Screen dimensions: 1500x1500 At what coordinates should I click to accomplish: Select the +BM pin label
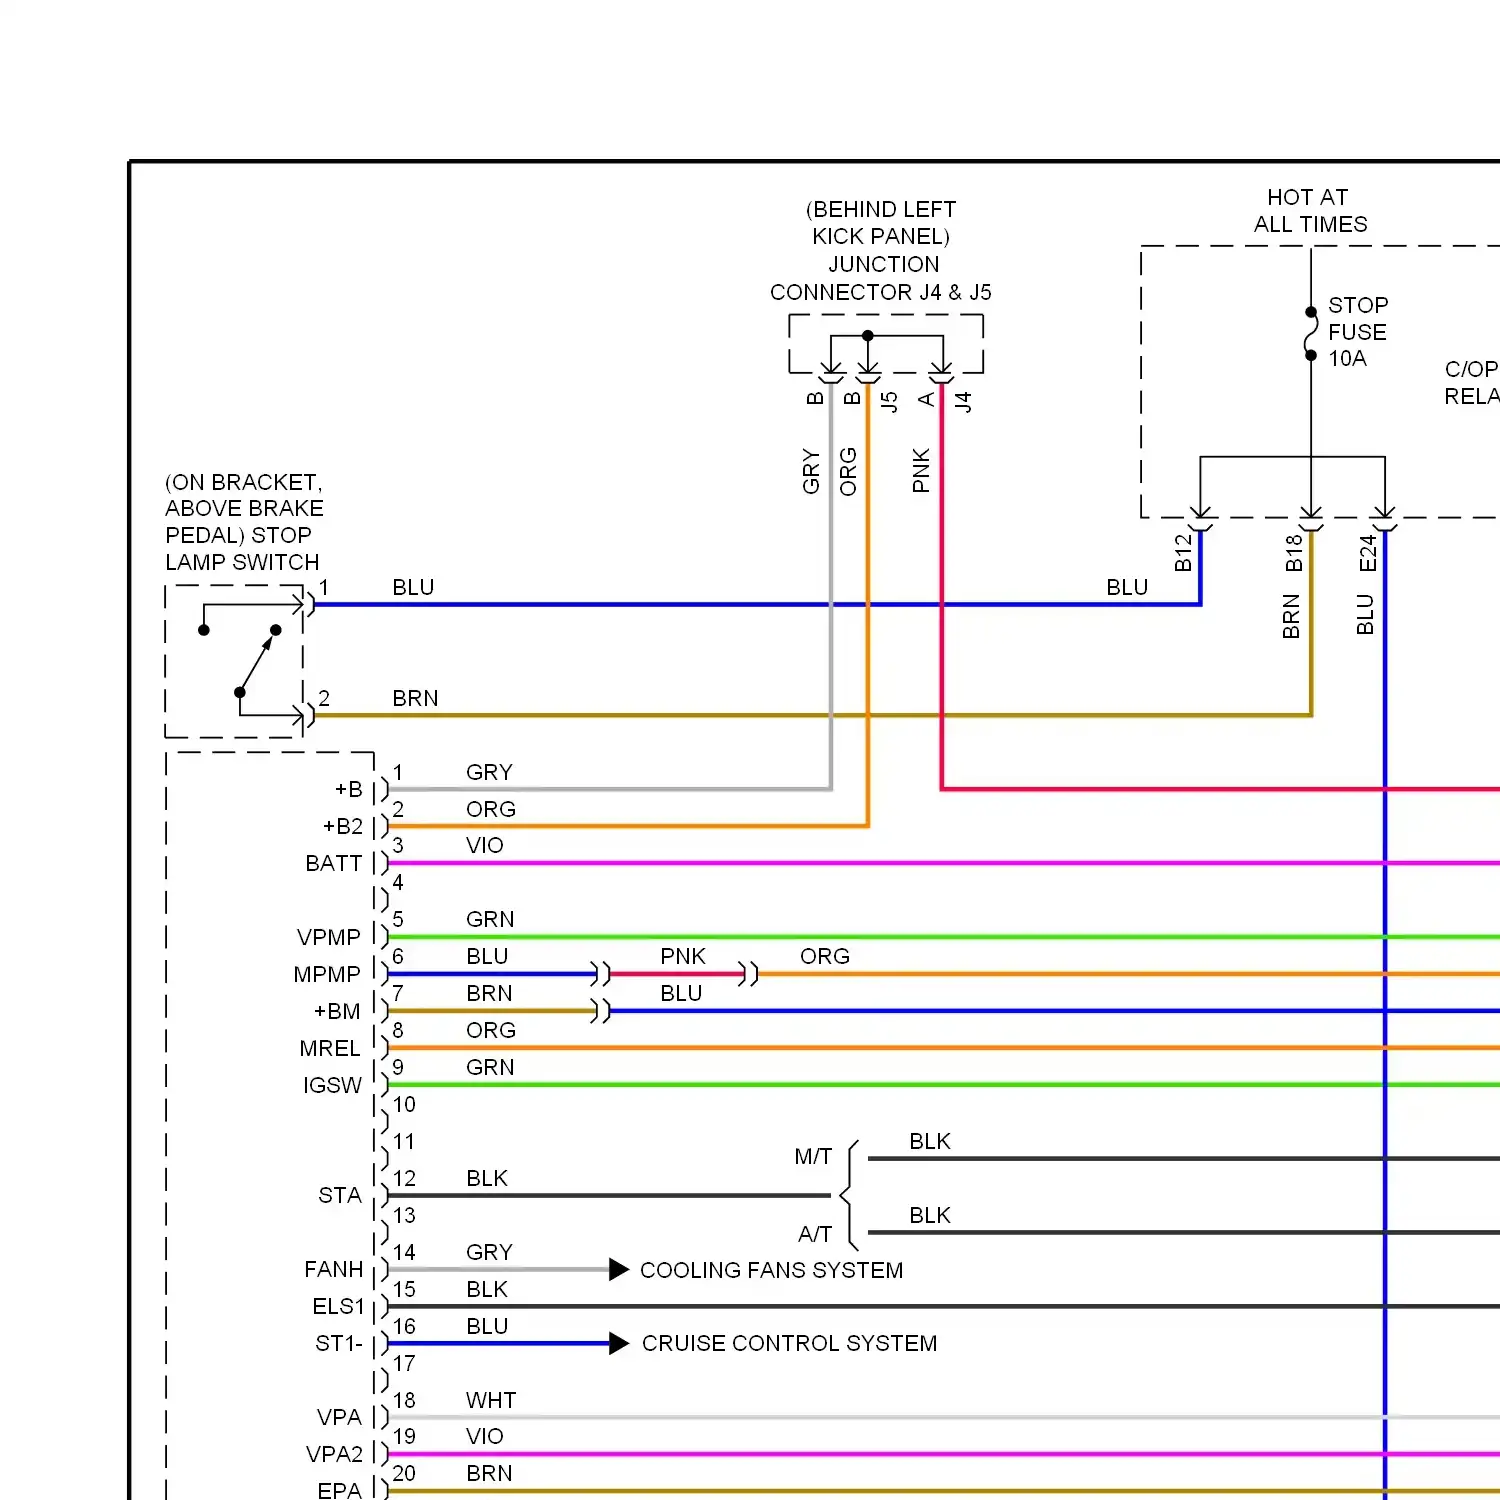(337, 1012)
